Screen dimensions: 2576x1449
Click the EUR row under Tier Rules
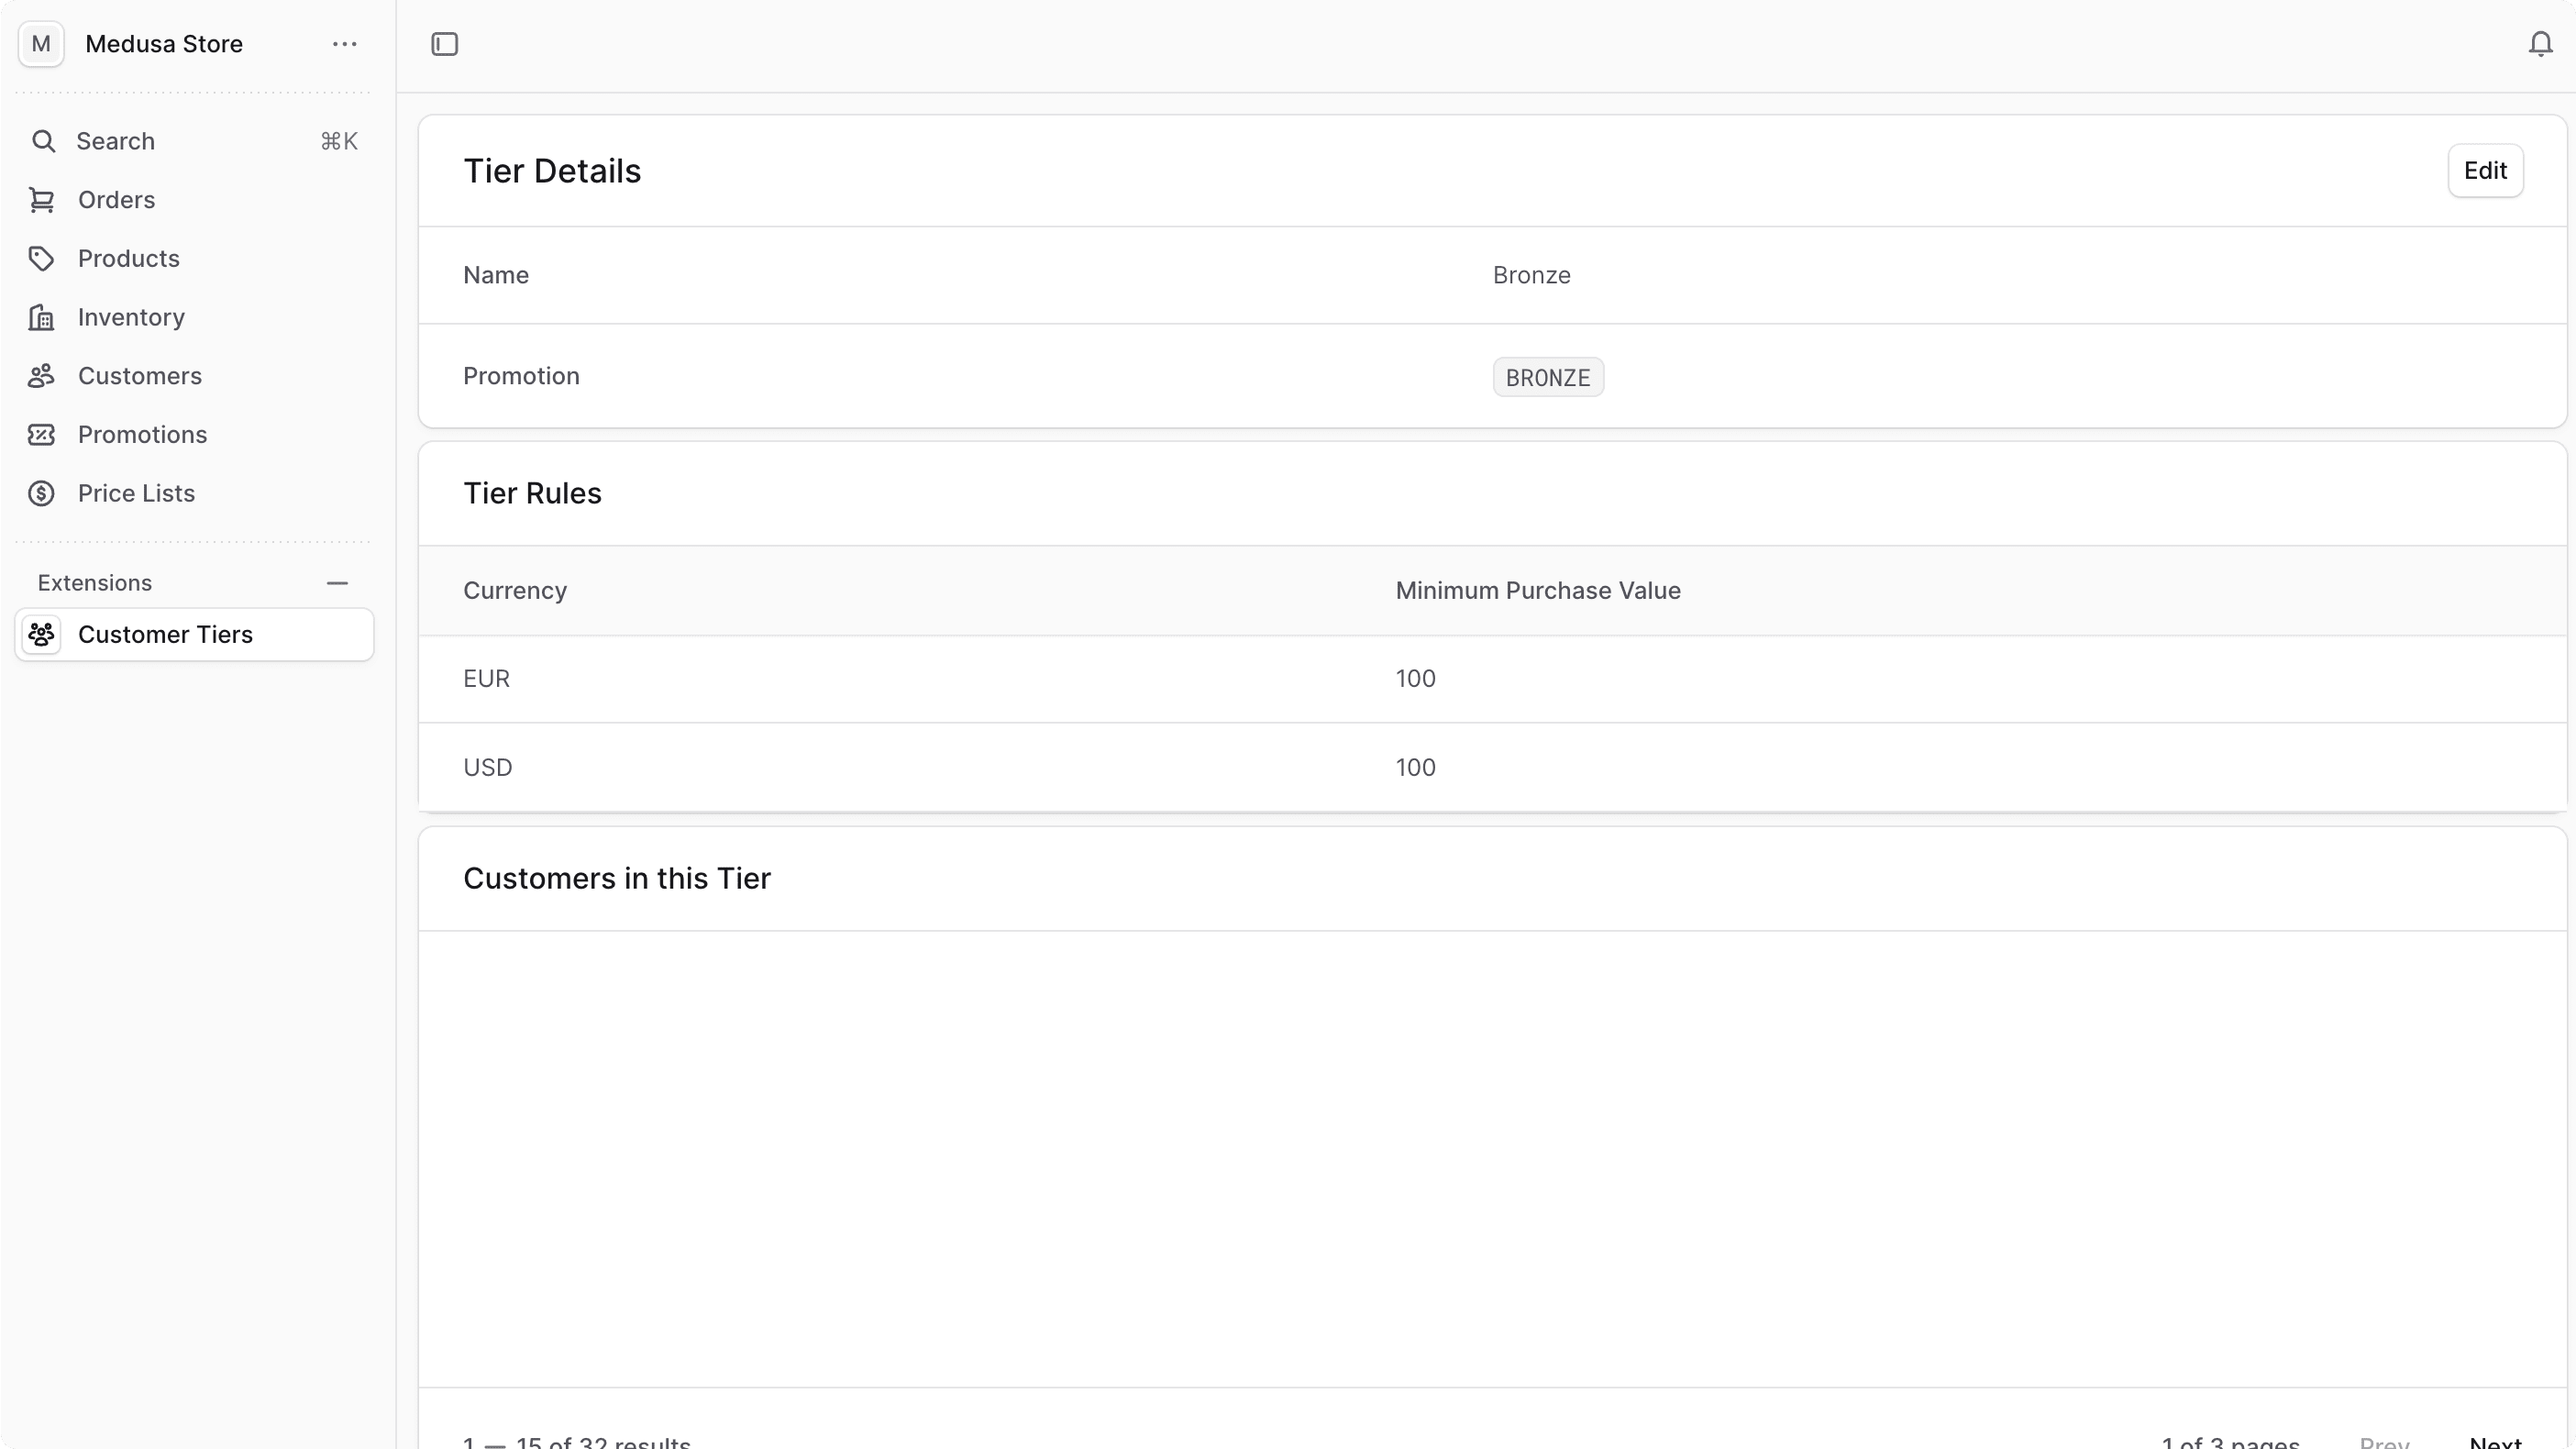(x=486, y=679)
